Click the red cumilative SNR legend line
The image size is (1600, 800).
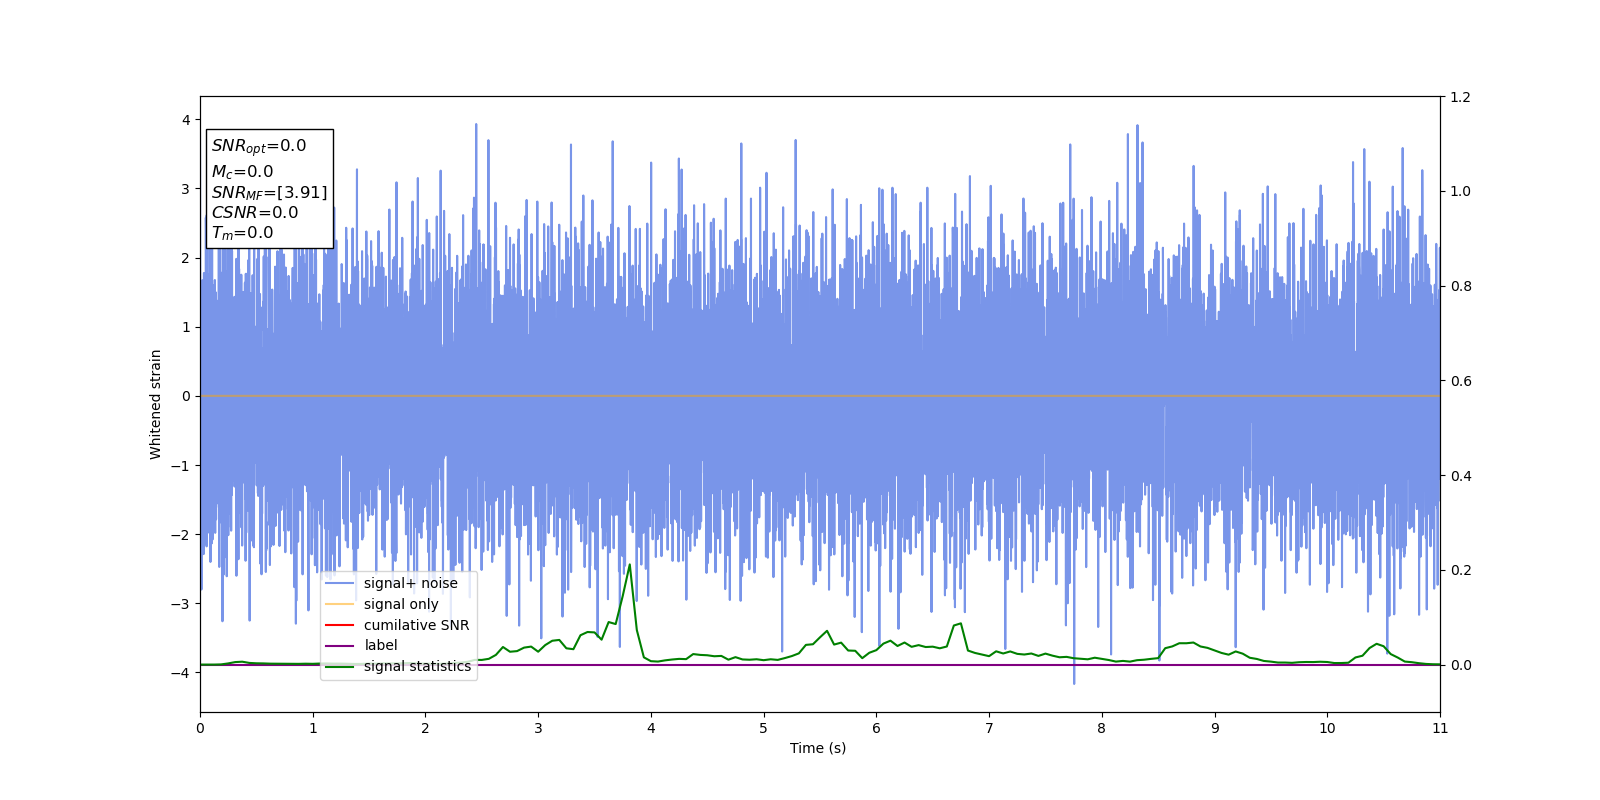click(x=340, y=625)
